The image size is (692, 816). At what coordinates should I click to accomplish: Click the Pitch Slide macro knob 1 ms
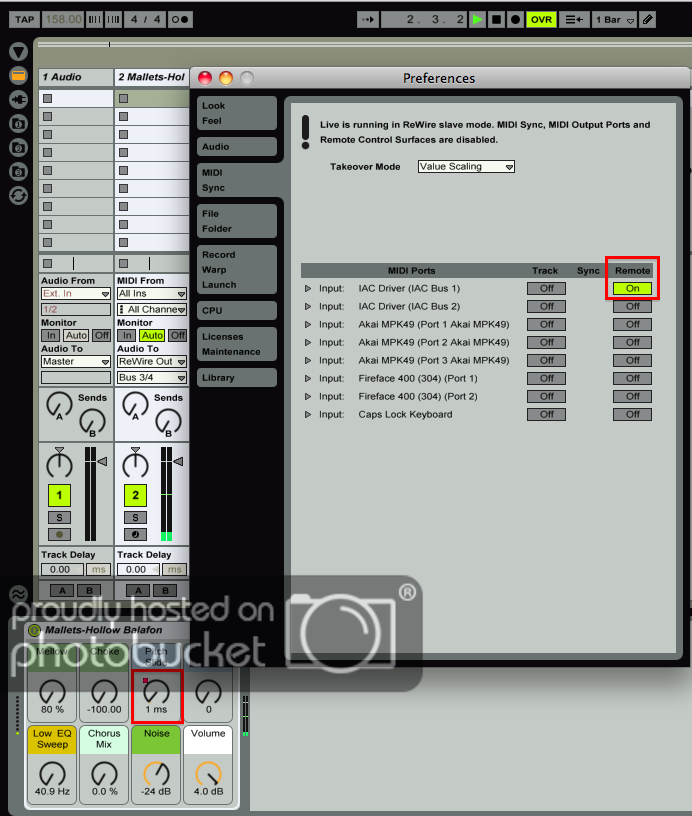point(156,693)
